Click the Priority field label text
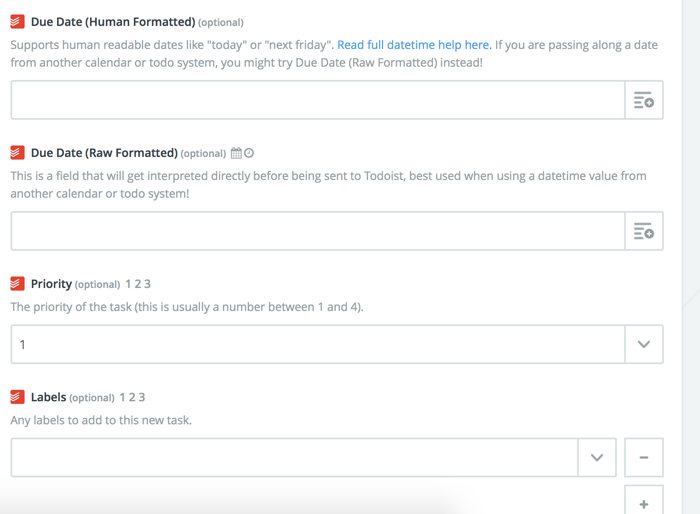This screenshot has width=700, height=514. [x=51, y=284]
